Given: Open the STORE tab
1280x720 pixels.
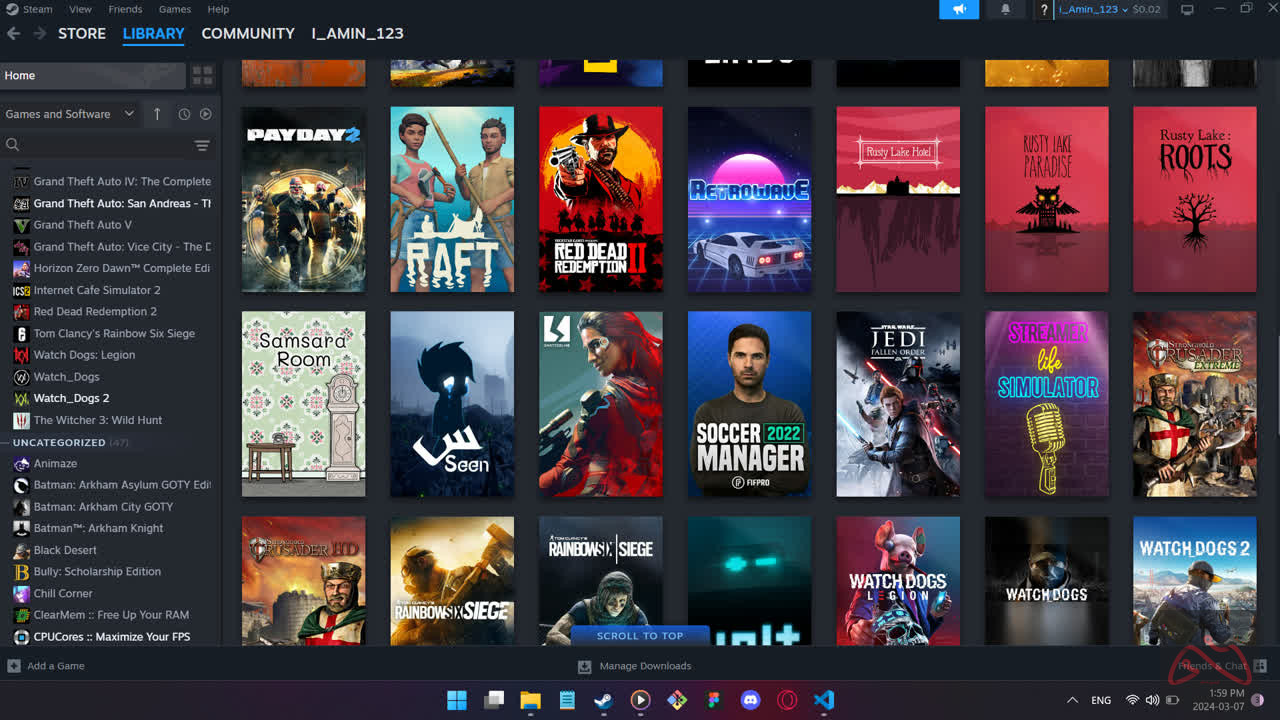Looking at the screenshot, I should (x=82, y=33).
